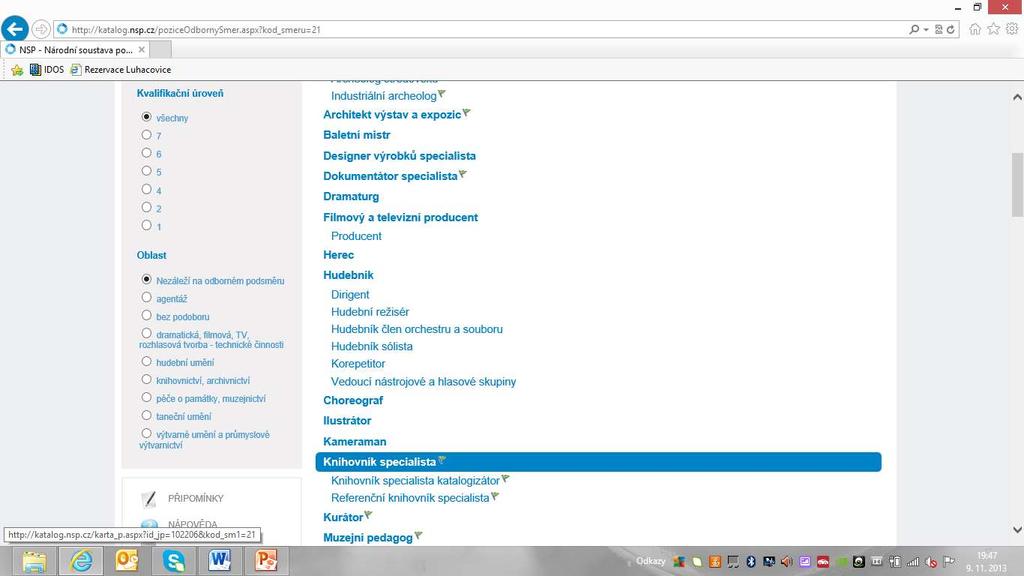The width and height of the screenshot is (1024, 576).
Task: Open PowerPoint from the taskbar
Action: 266,561
